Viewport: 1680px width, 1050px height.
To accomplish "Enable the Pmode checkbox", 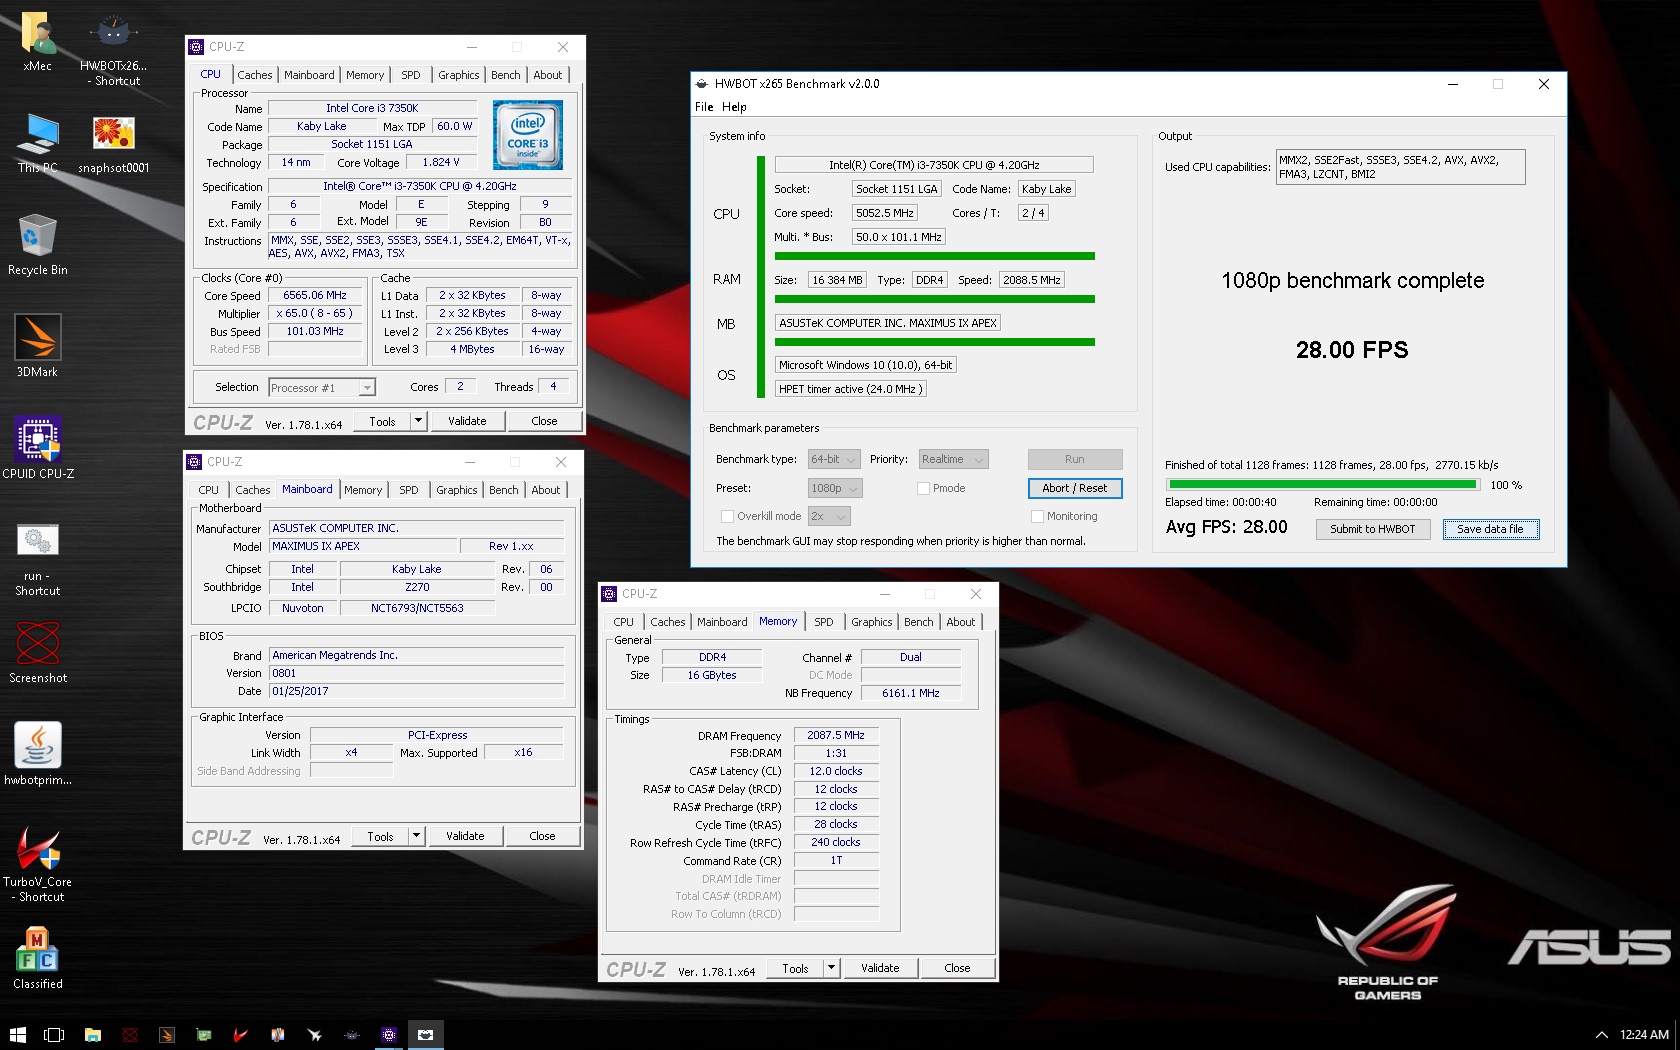I will pyautogui.click(x=923, y=488).
